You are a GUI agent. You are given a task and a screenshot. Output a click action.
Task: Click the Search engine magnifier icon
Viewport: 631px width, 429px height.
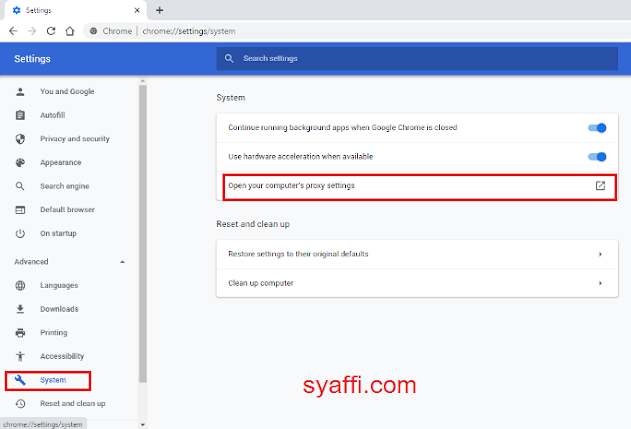20,186
